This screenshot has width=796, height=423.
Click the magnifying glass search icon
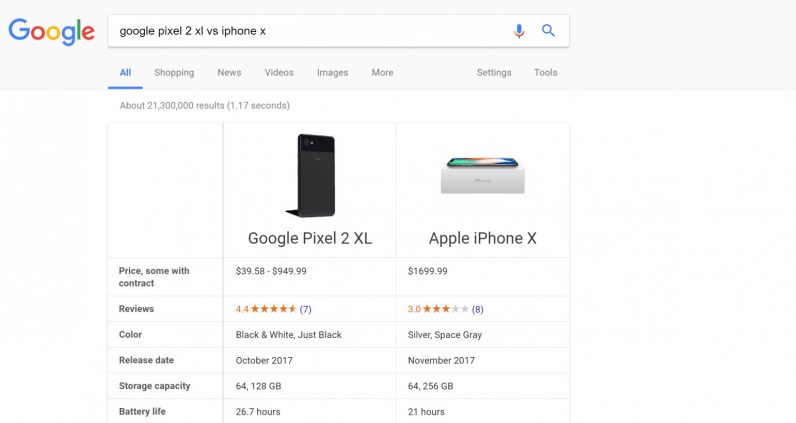point(548,31)
